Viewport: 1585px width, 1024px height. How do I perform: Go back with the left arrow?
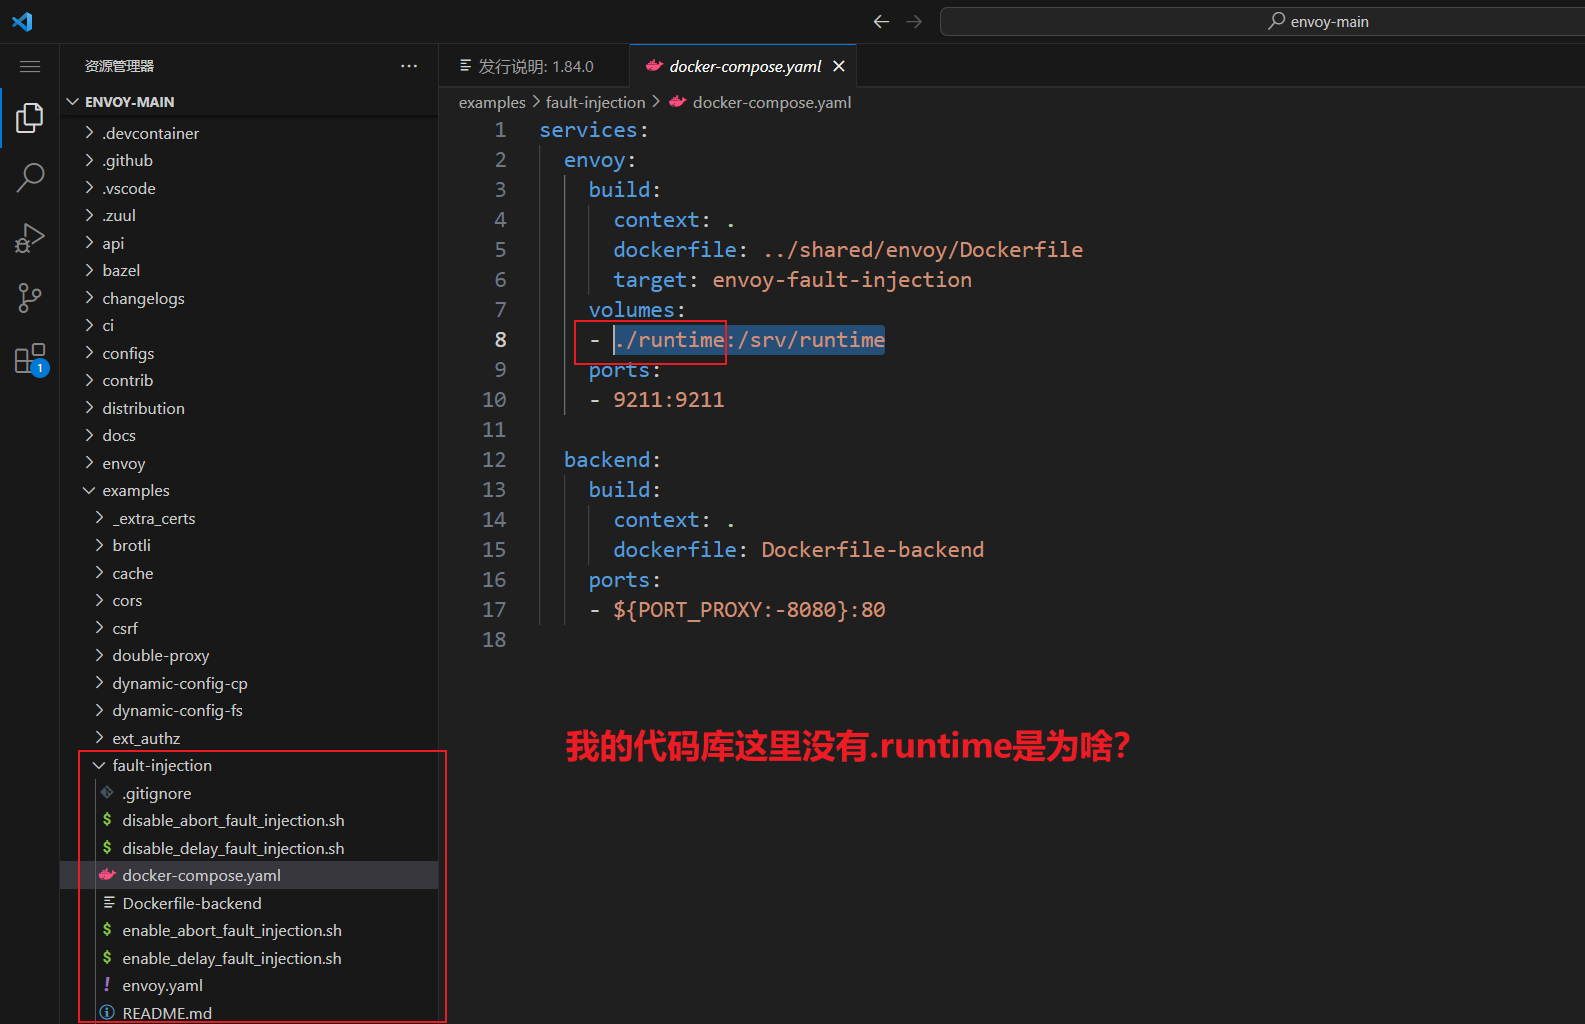[x=881, y=21]
